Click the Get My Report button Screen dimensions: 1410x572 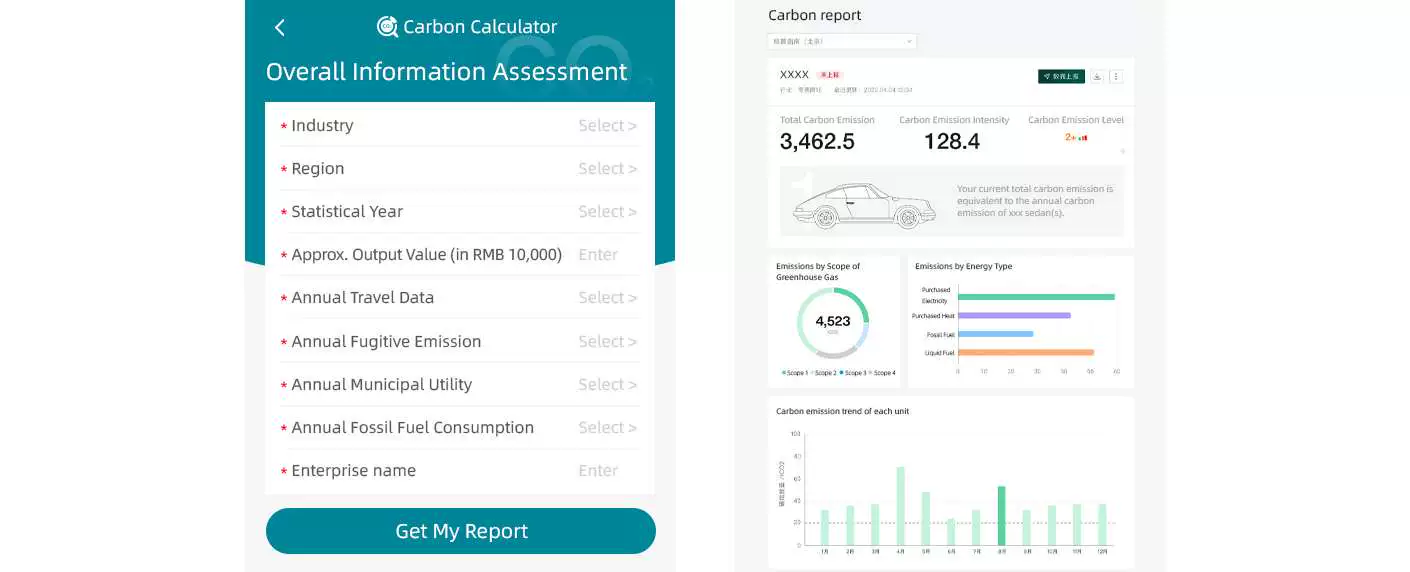pyautogui.click(x=461, y=531)
